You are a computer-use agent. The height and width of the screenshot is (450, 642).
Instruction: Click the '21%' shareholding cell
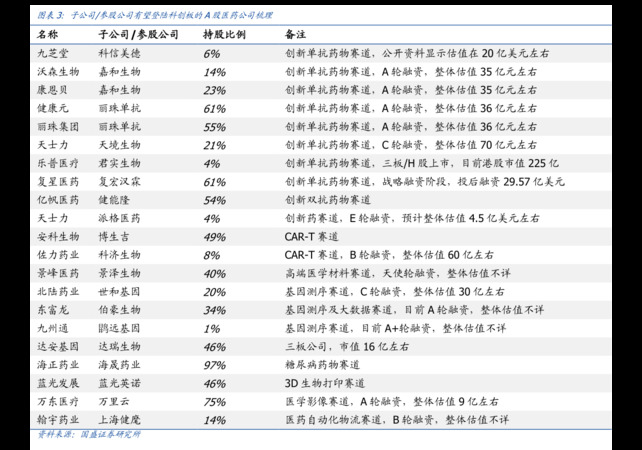click(x=215, y=145)
